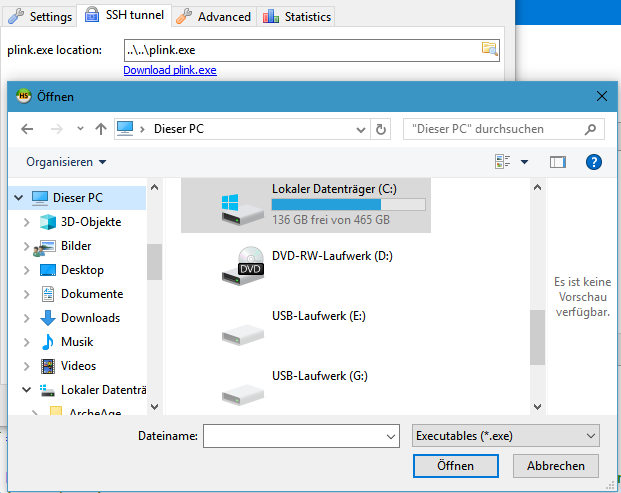Go forward using the forward arrow
Image resolution: width=621 pixels, height=493 pixels.
[57, 129]
